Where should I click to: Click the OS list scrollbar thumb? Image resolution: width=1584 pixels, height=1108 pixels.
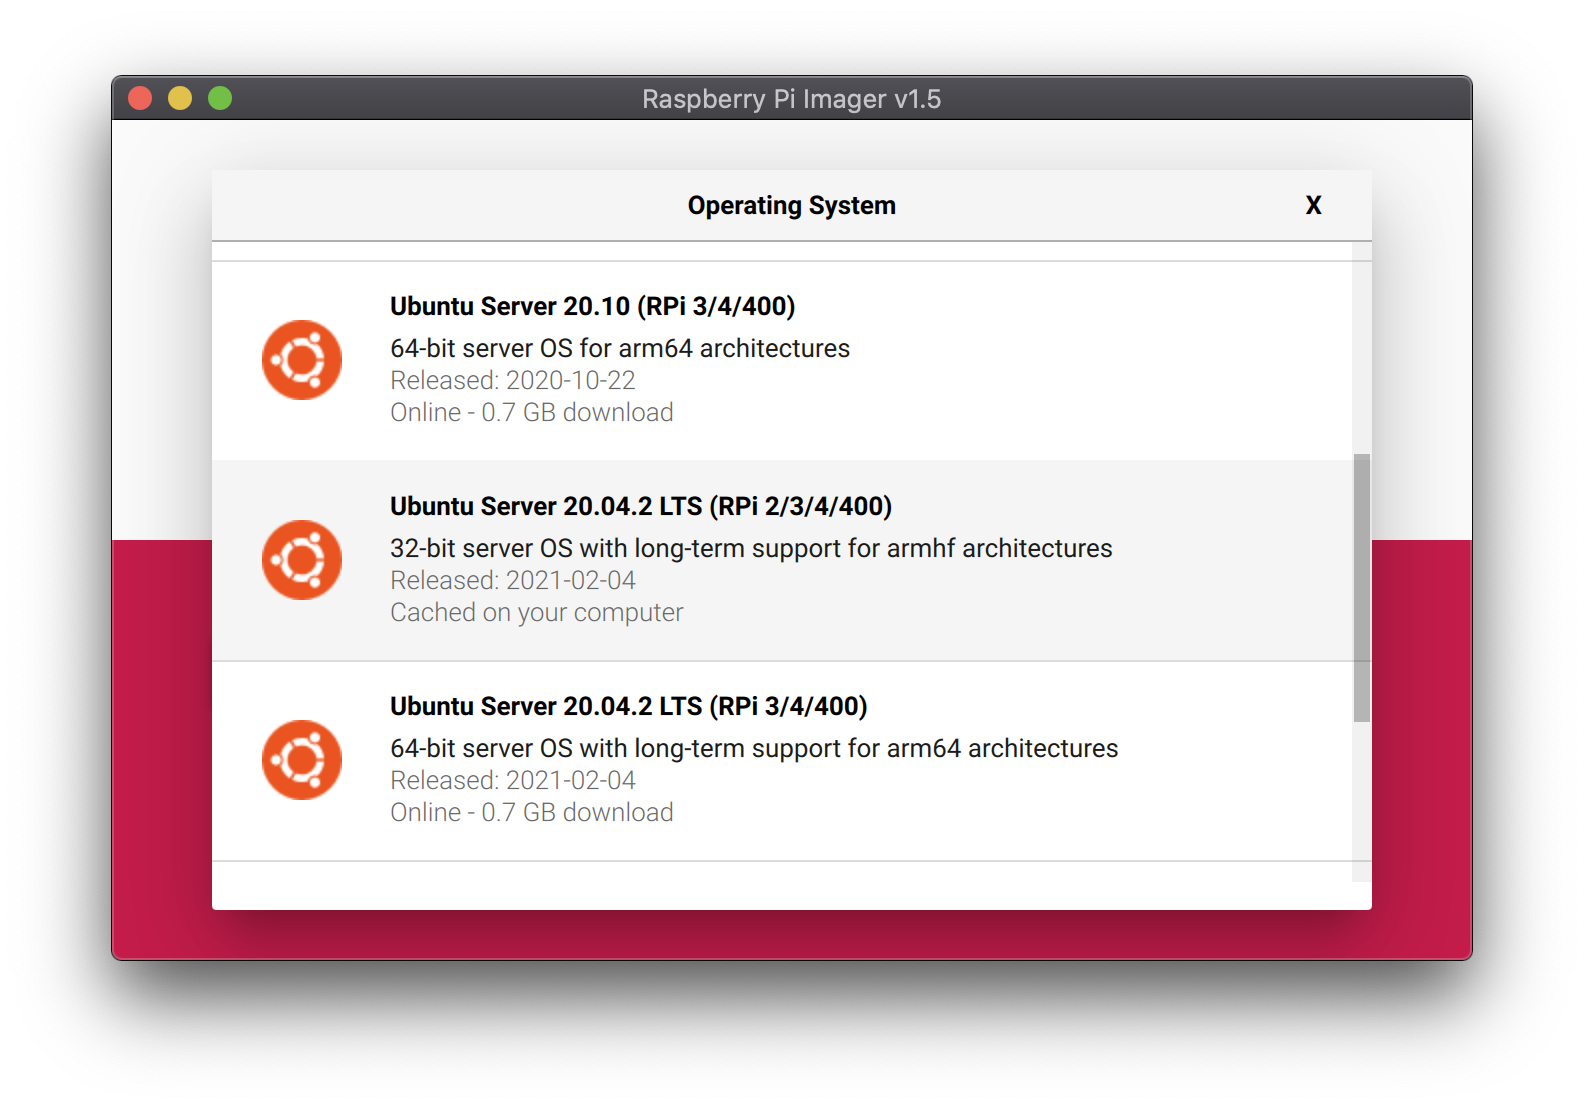1361,587
